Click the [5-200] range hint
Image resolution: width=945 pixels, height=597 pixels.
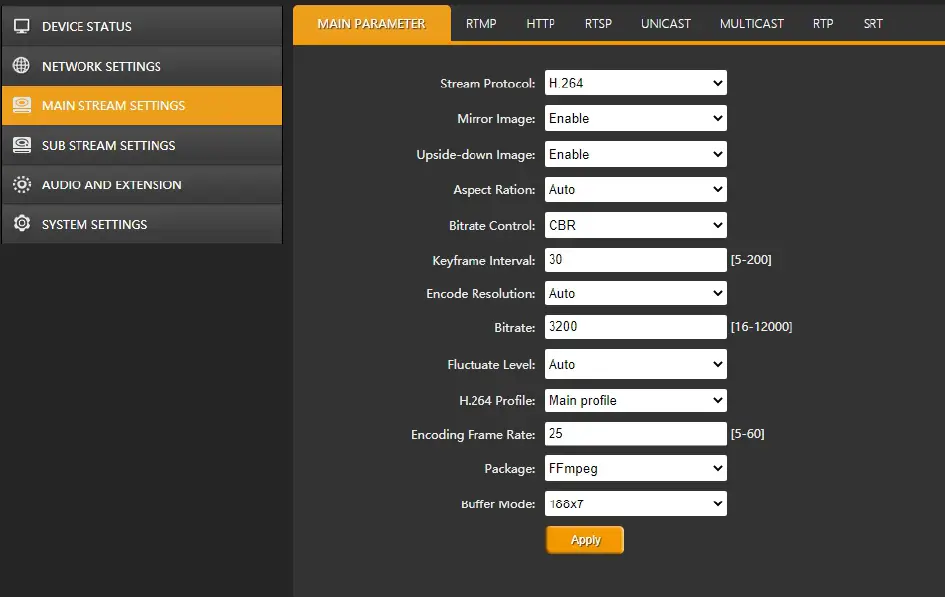(x=751, y=260)
